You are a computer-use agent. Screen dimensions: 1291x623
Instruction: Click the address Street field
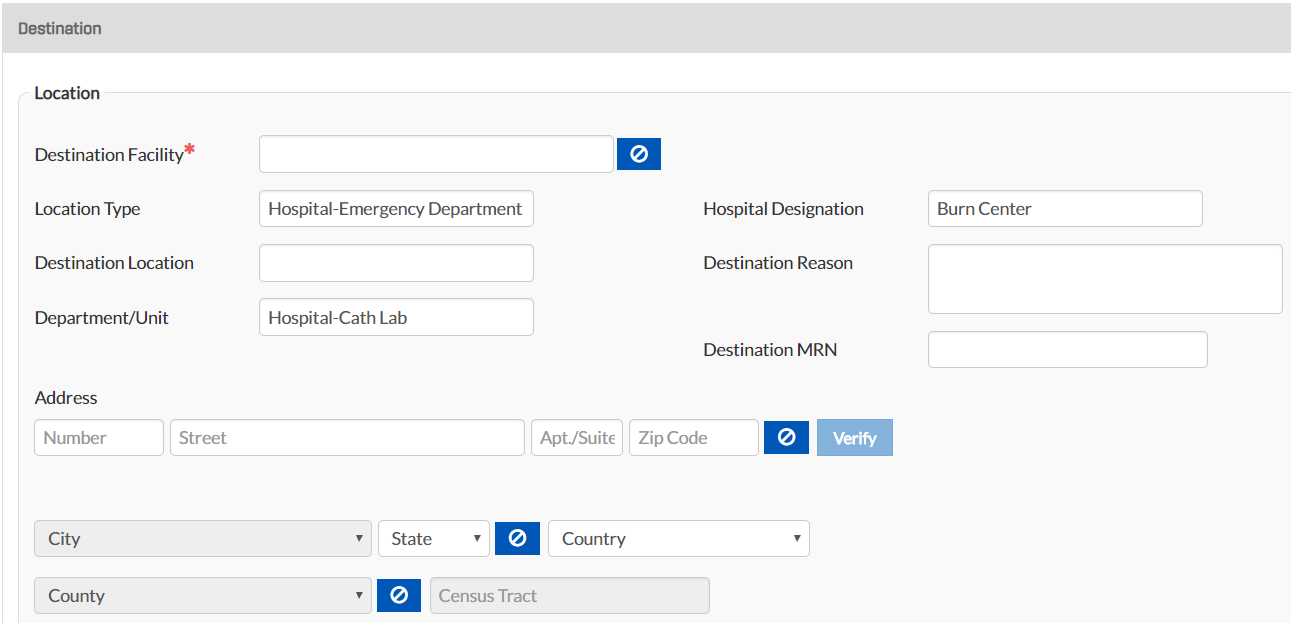pos(347,438)
